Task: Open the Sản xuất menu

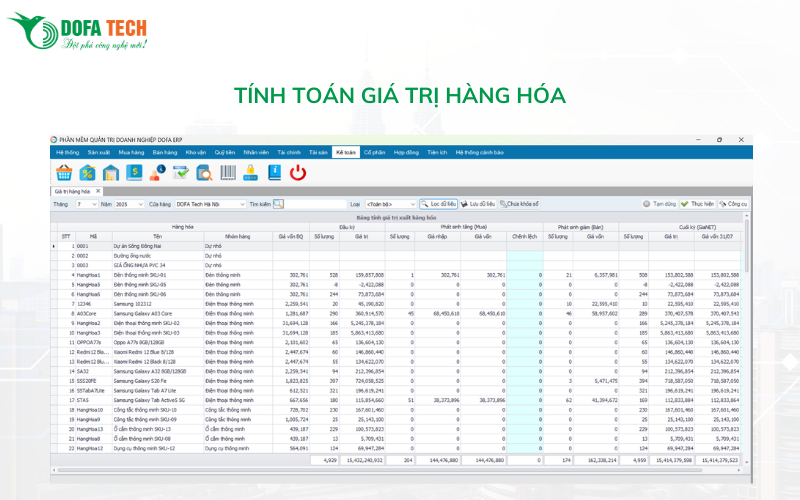Action: pos(98,153)
